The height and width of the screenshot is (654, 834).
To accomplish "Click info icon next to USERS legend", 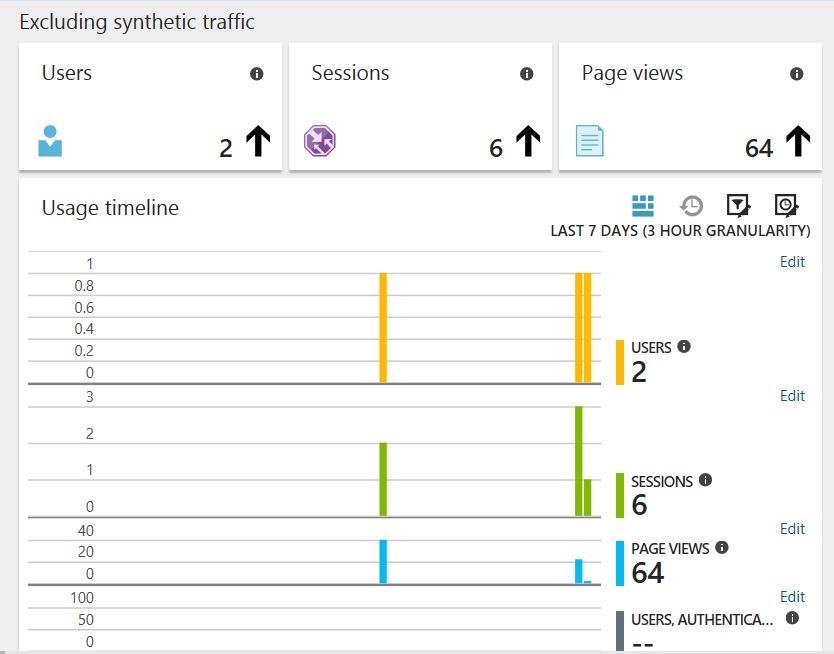I will click(x=684, y=347).
